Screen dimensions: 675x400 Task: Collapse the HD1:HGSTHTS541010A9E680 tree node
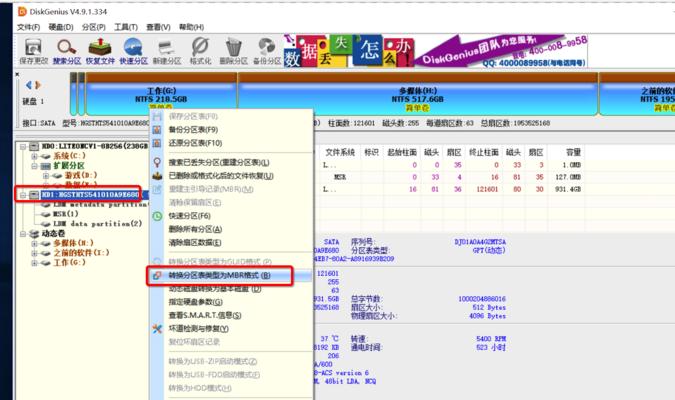coord(23,195)
